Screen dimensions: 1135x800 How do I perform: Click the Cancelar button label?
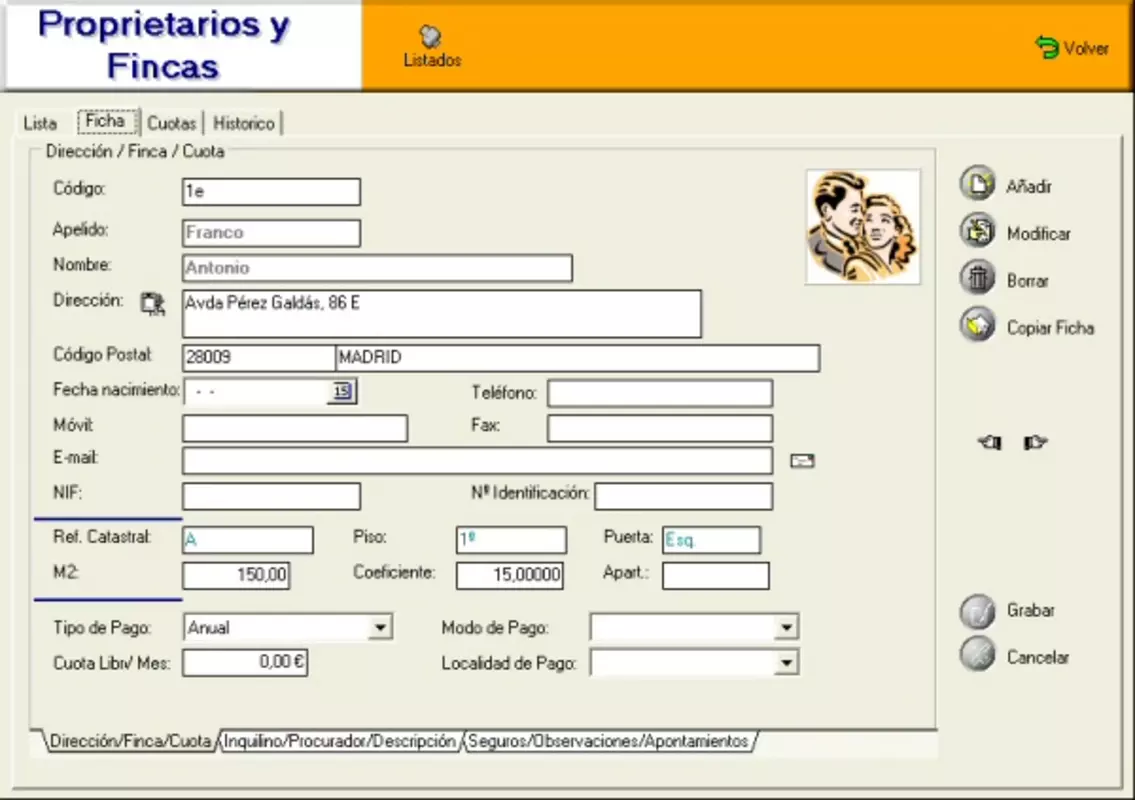(x=1038, y=657)
